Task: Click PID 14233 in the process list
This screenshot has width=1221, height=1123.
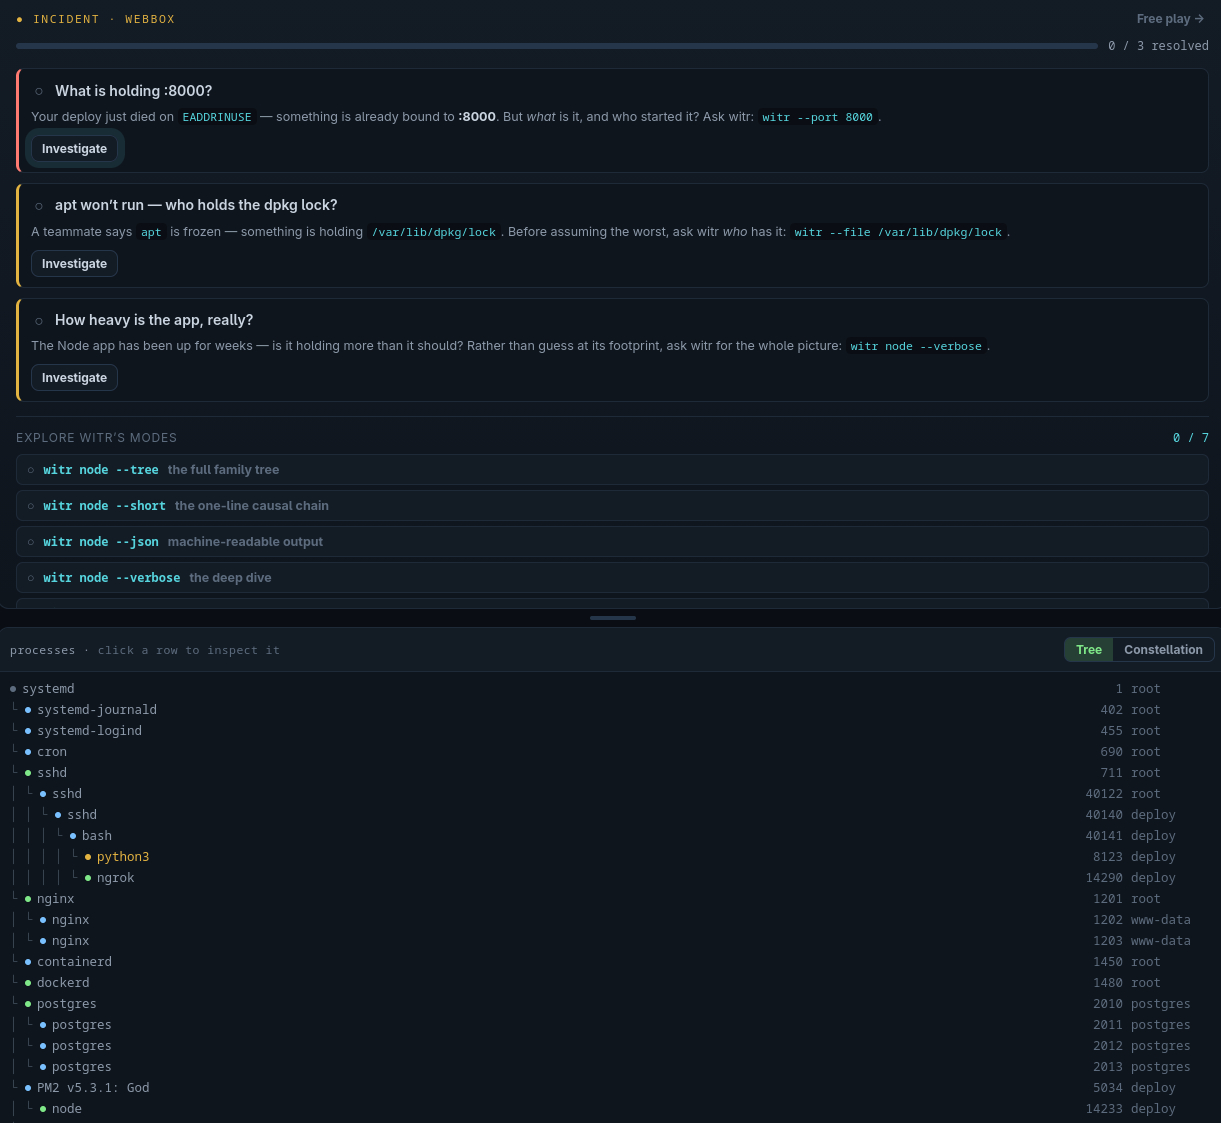Action: [1104, 1109]
